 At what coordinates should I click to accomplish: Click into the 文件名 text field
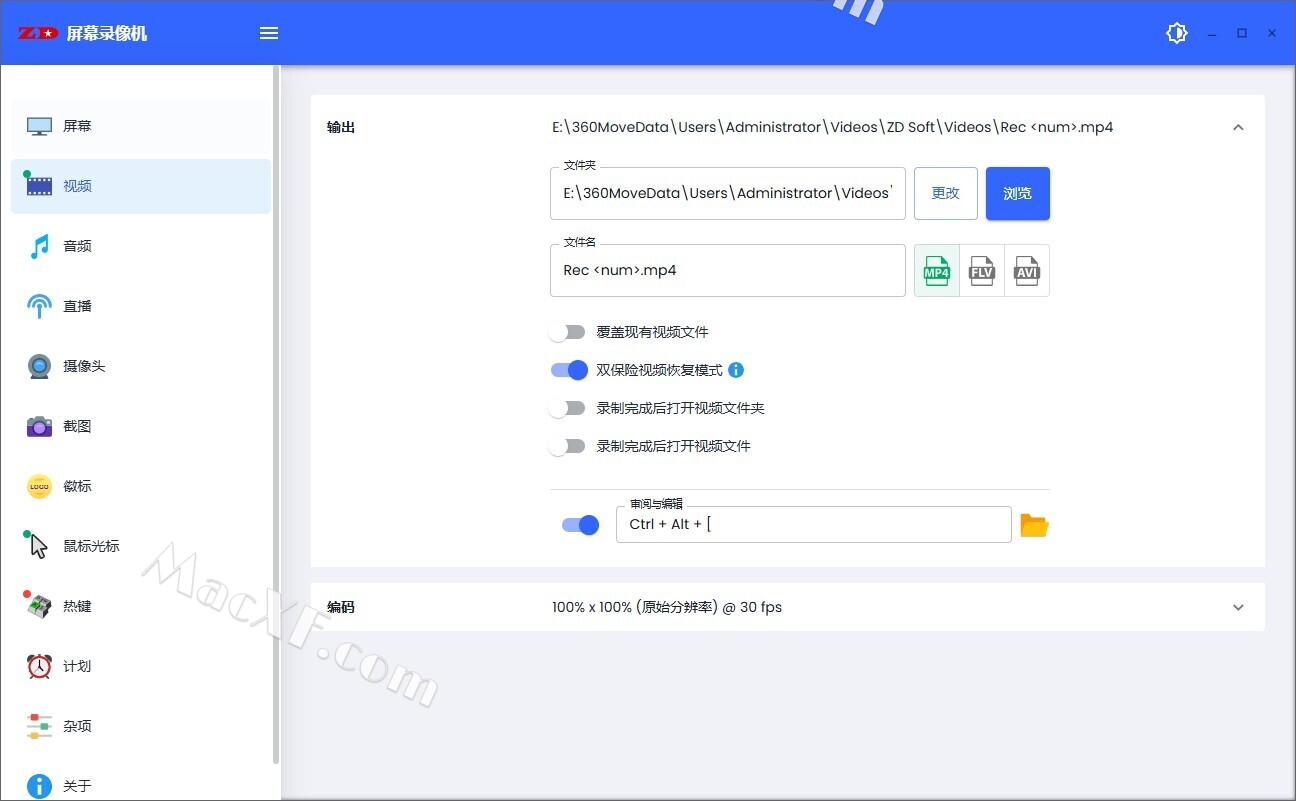(727, 271)
